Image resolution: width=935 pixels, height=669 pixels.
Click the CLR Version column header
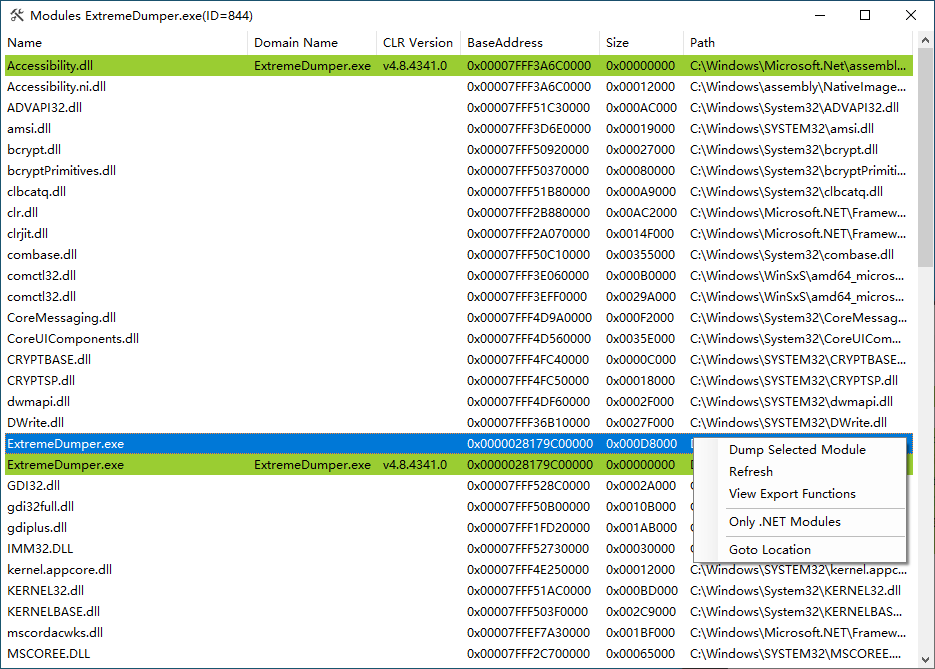pyautogui.click(x=418, y=42)
